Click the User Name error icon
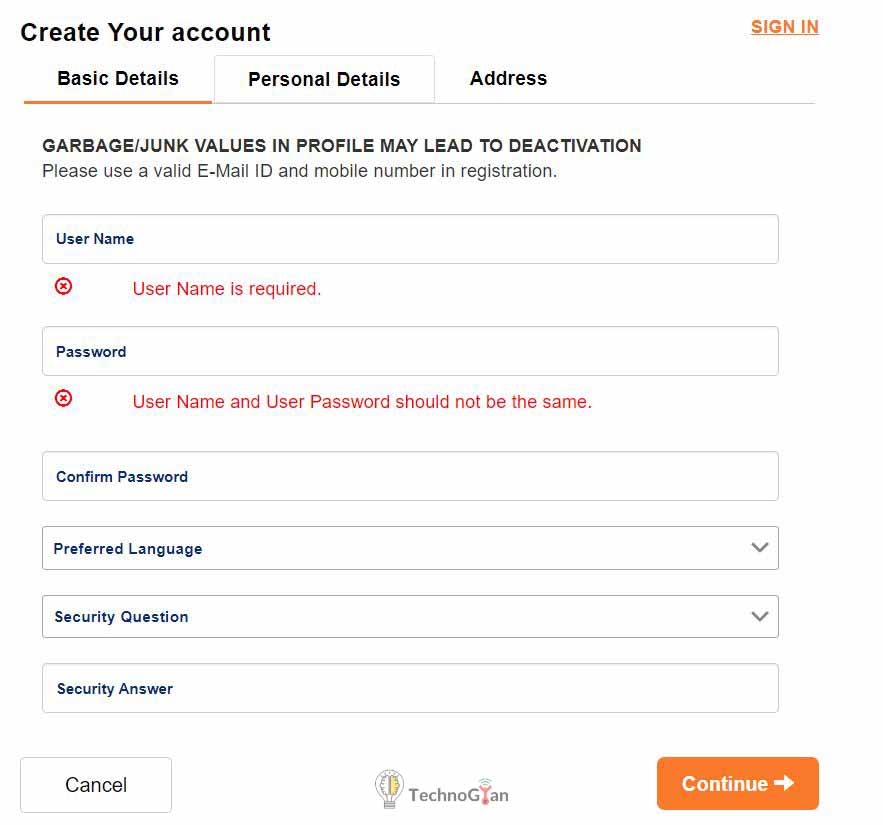The width and height of the screenshot is (883, 825). (x=63, y=287)
